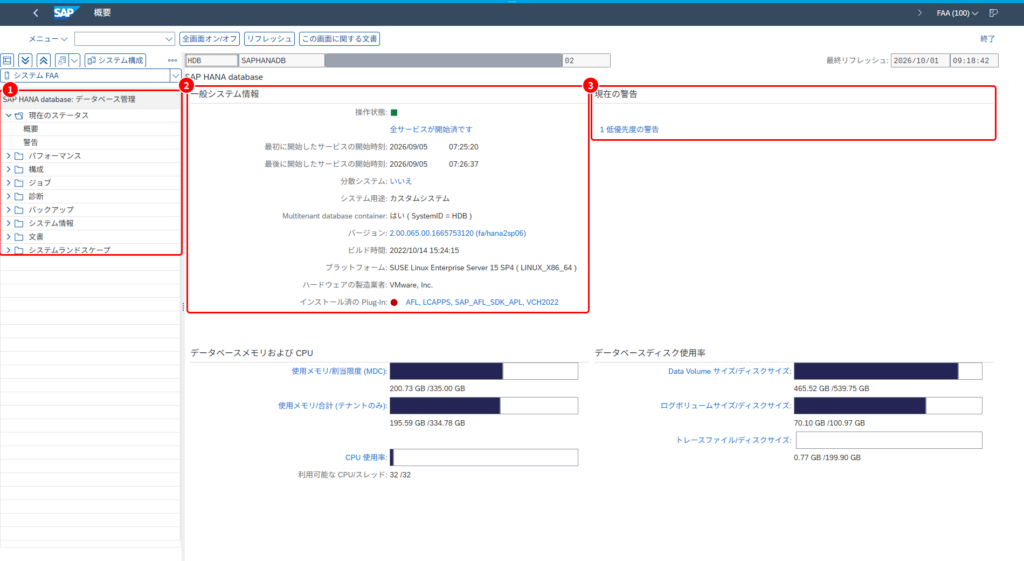Click the HDB field
The height and width of the screenshot is (561, 1024).
pos(211,61)
